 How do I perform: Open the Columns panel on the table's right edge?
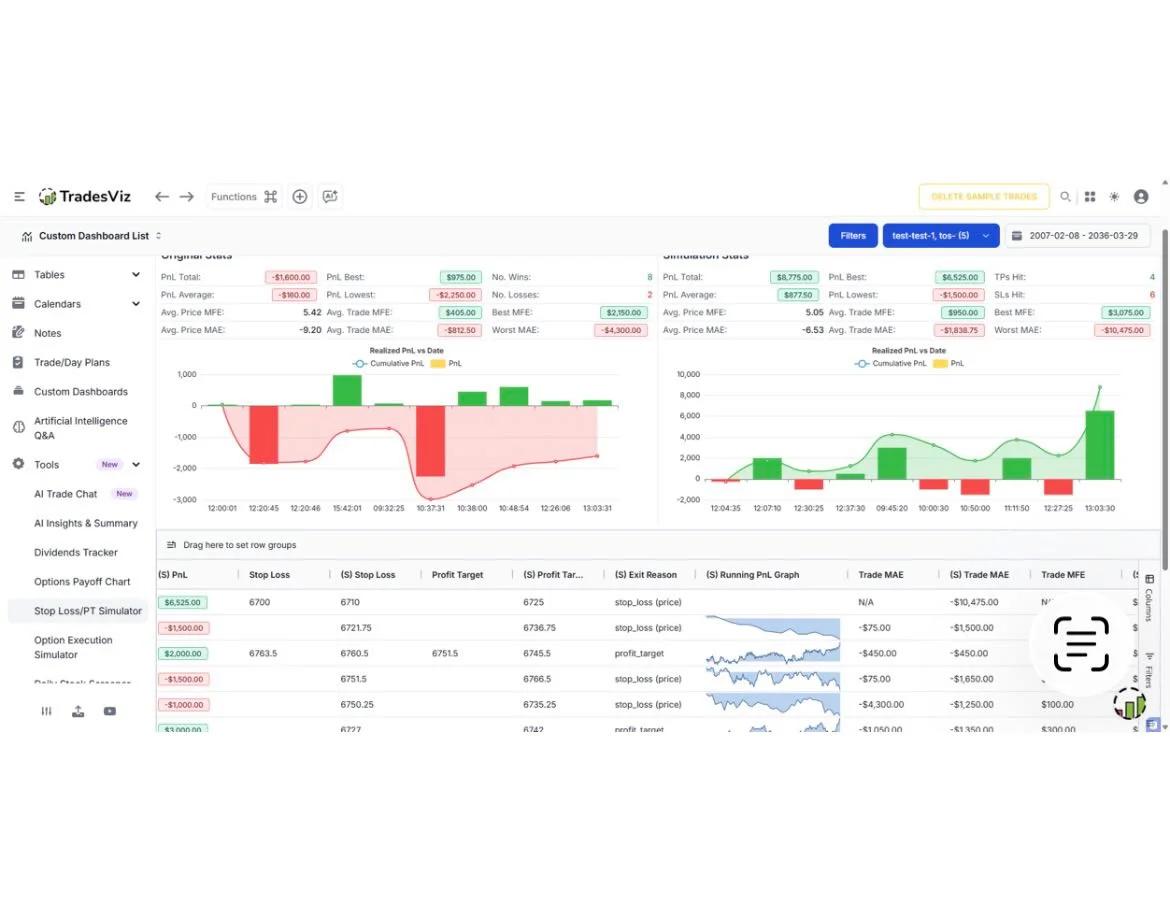click(1148, 592)
